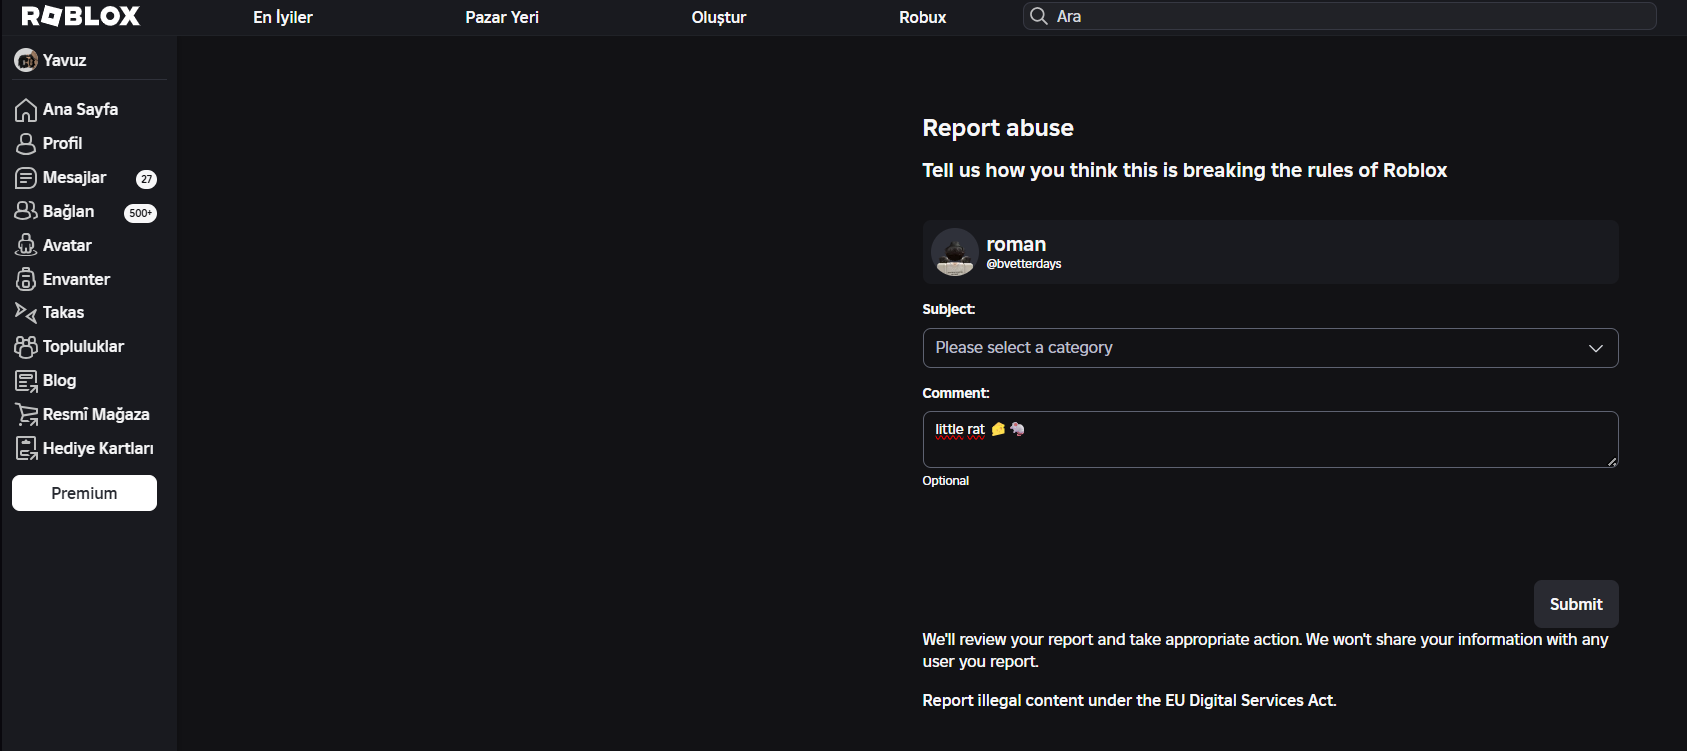Open the En İyiler top menu

point(283,17)
